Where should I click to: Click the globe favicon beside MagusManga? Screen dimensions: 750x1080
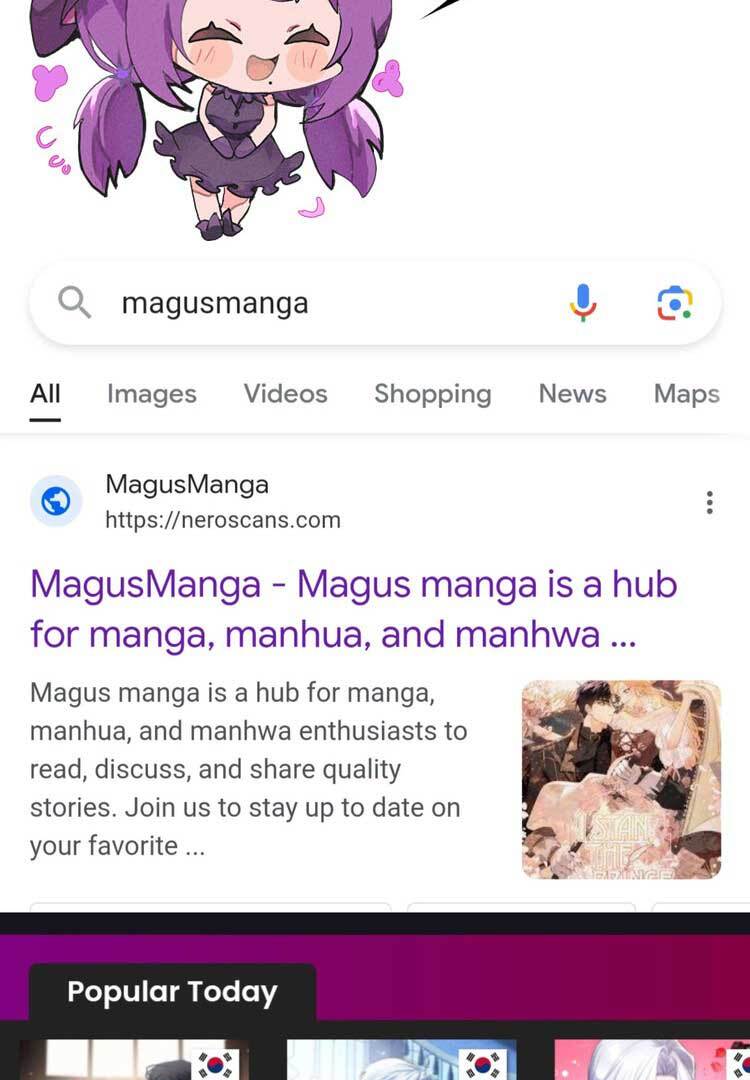coord(56,501)
